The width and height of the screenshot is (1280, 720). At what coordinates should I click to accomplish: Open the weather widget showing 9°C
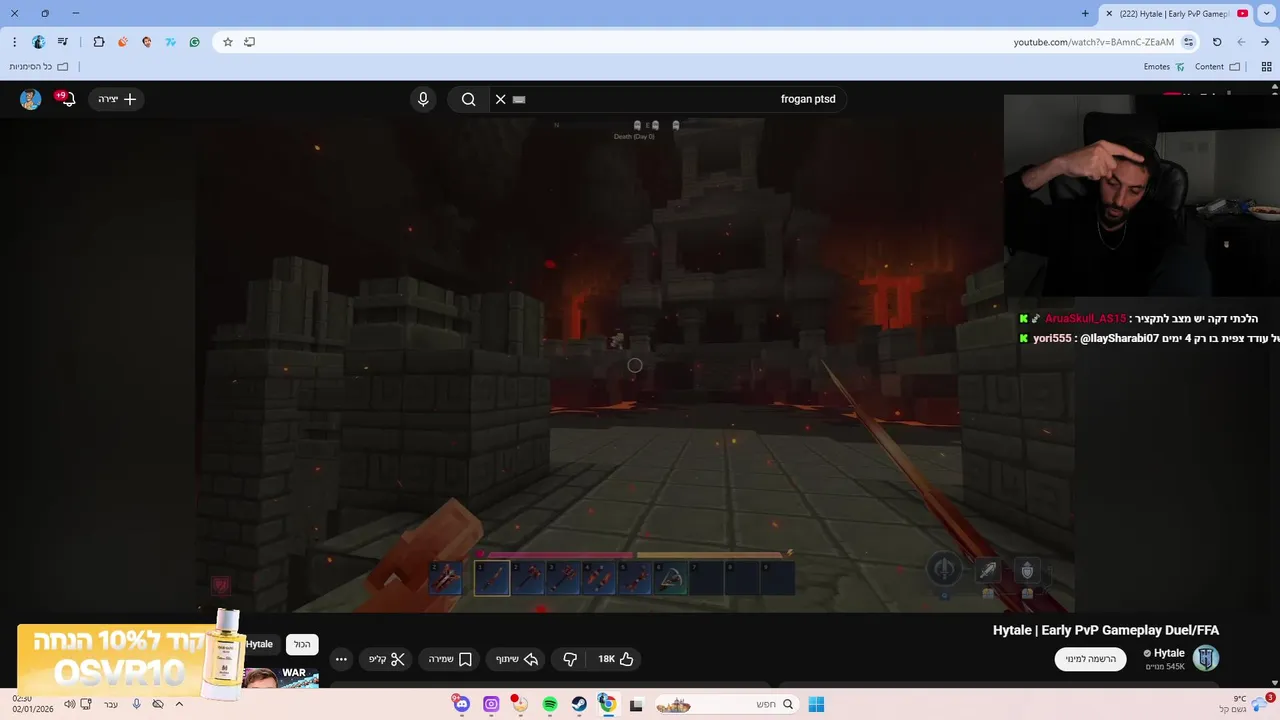(x=1246, y=704)
